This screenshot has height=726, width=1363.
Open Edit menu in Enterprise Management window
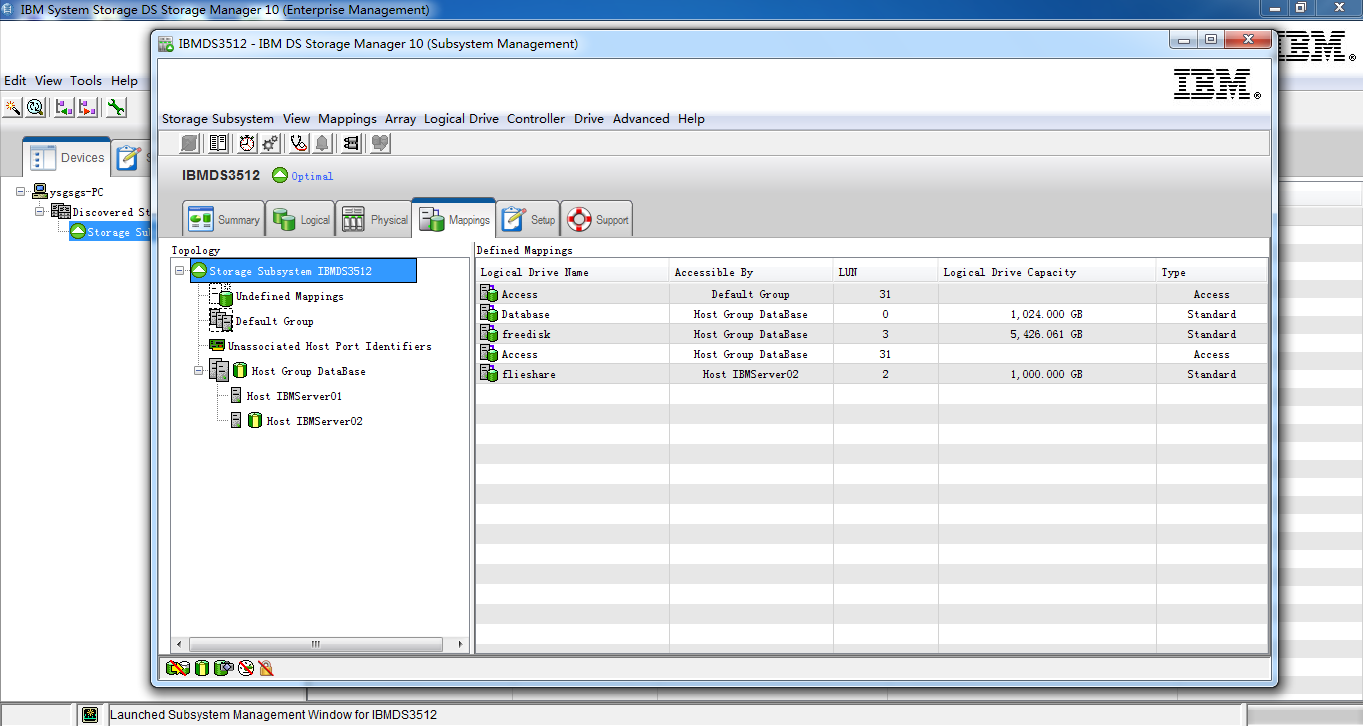click(15, 81)
